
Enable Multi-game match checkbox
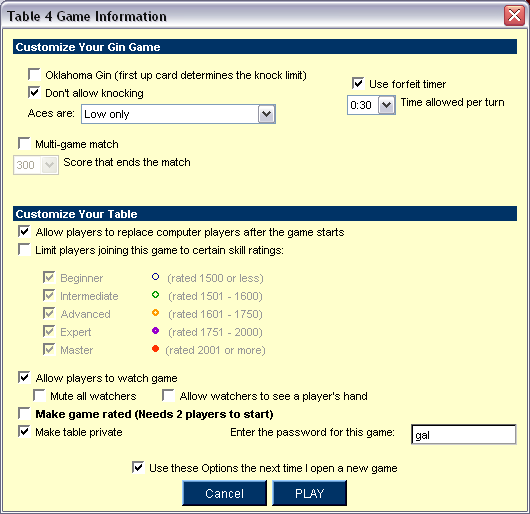pyautogui.click(x=24, y=143)
